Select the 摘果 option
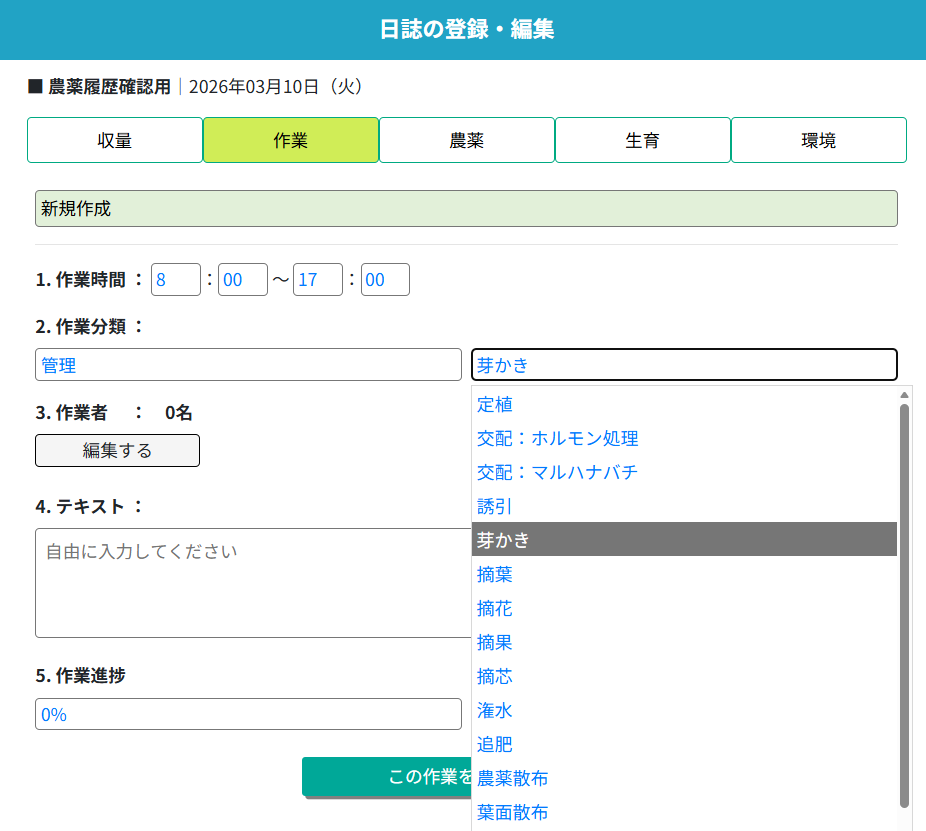The height and width of the screenshot is (831, 926). [x=684, y=642]
